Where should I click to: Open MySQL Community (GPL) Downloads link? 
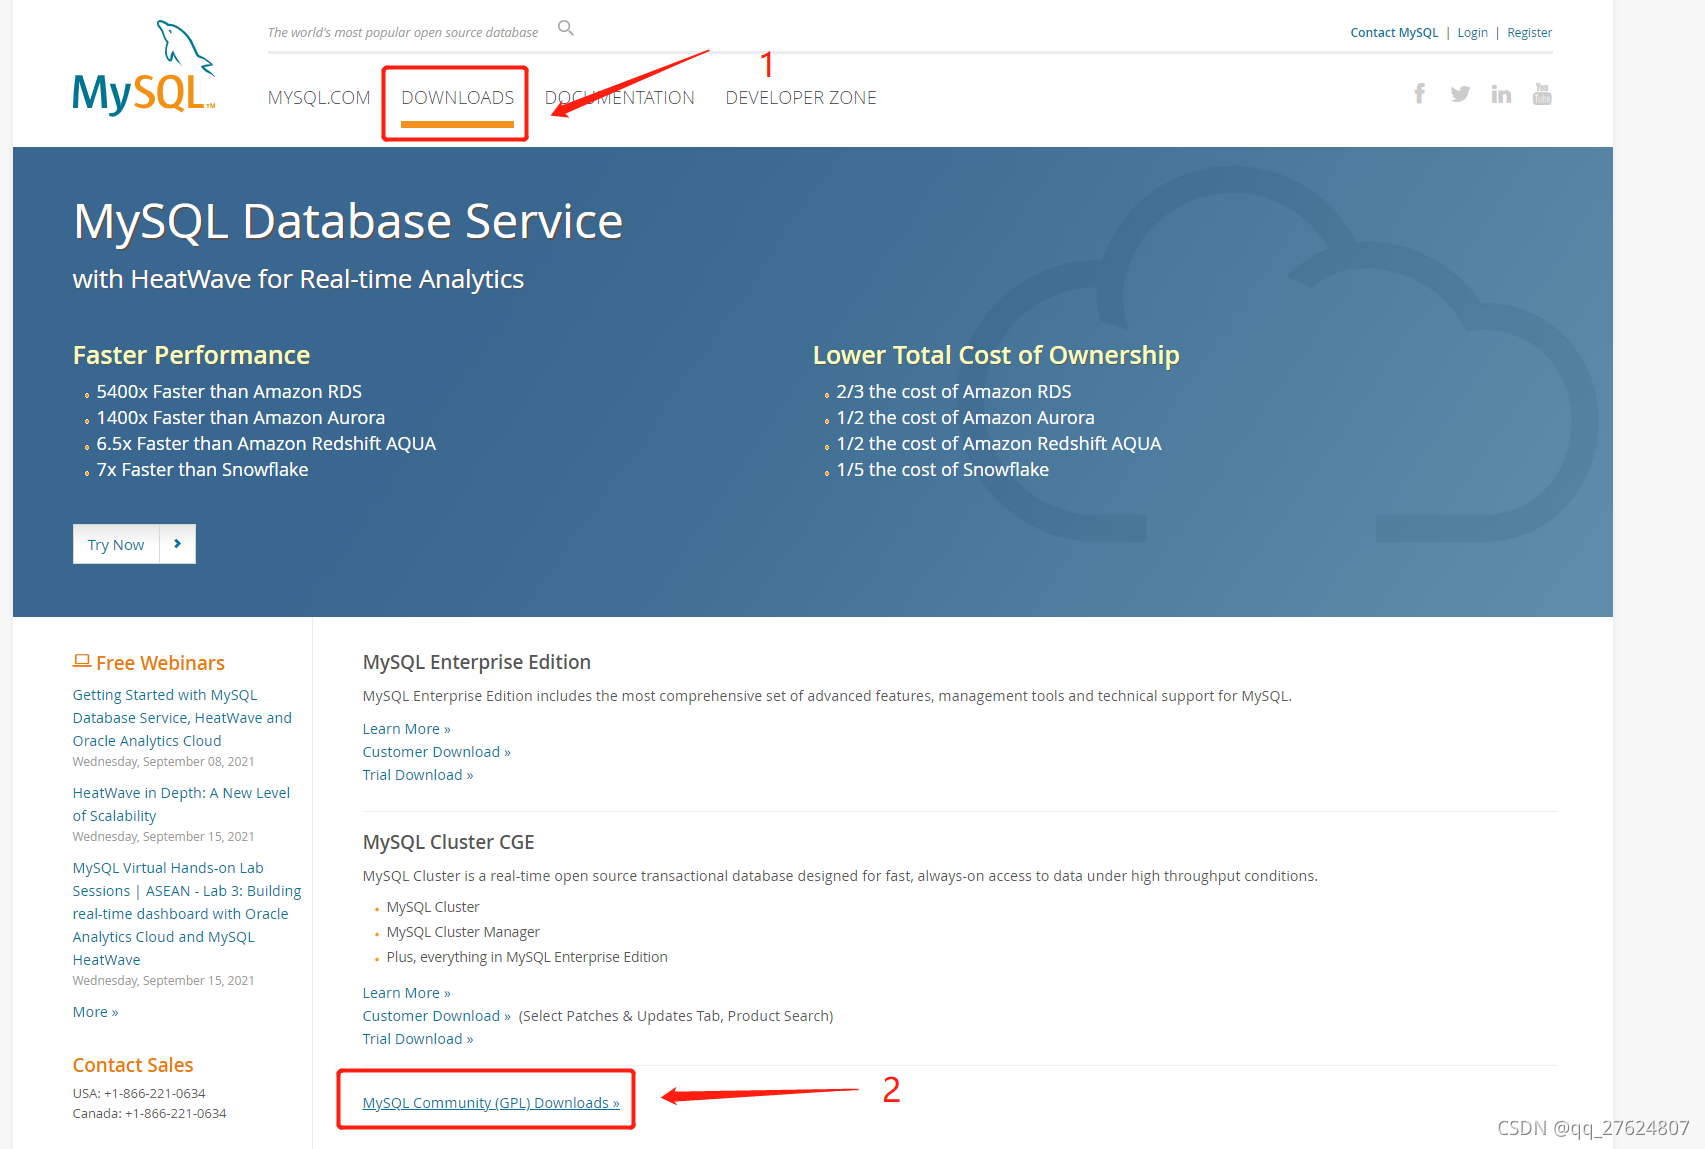coord(491,1103)
